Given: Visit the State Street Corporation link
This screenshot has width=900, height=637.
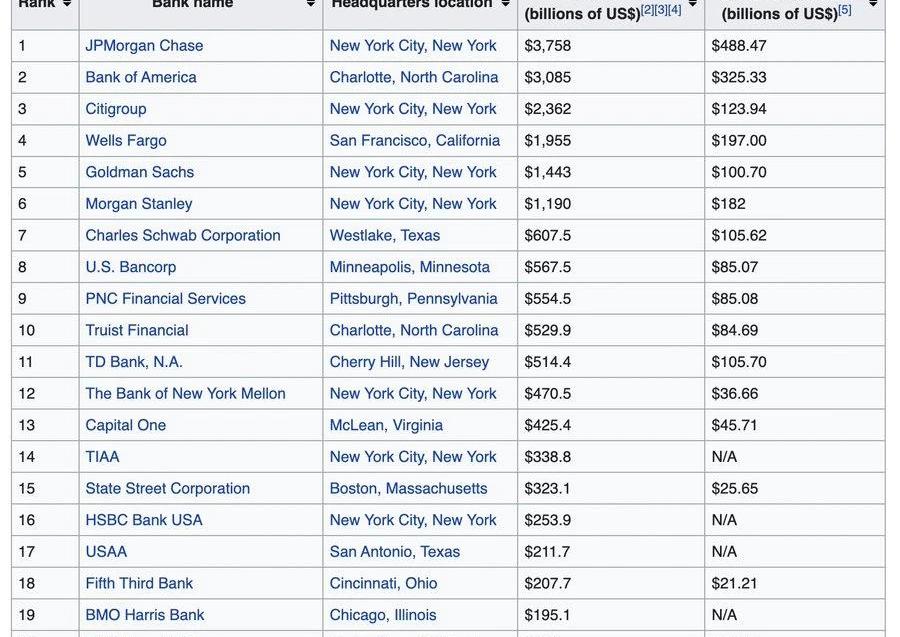Looking at the screenshot, I should (x=168, y=488).
